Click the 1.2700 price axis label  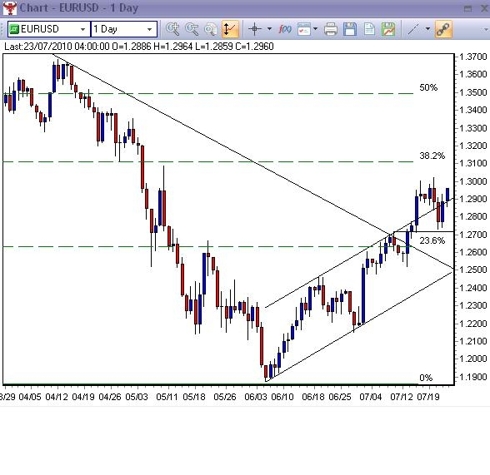coord(473,235)
